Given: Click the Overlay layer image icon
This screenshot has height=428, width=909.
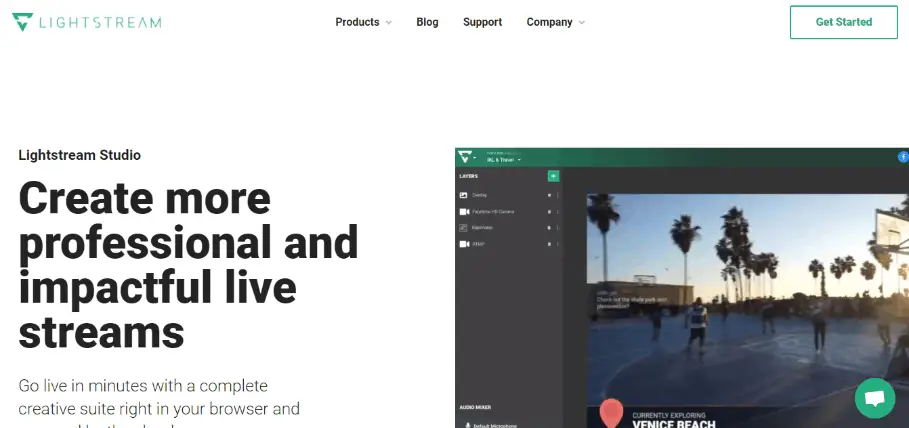Looking at the screenshot, I should click(x=464, y=195).
